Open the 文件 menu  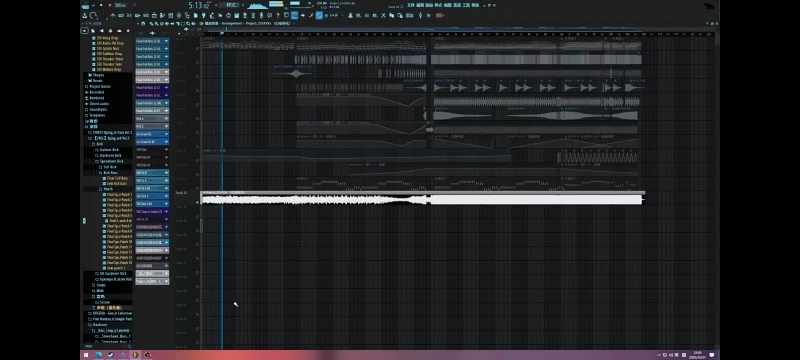[411, 5]
